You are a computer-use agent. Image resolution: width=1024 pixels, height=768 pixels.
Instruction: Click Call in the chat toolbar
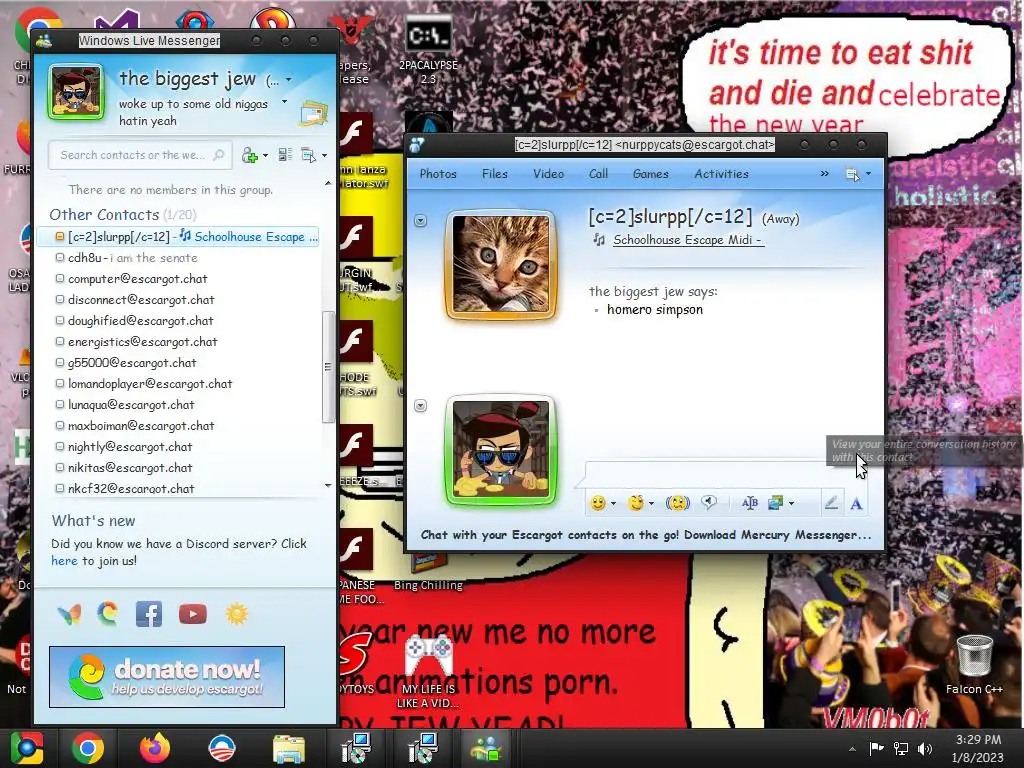tap(598, 174)
